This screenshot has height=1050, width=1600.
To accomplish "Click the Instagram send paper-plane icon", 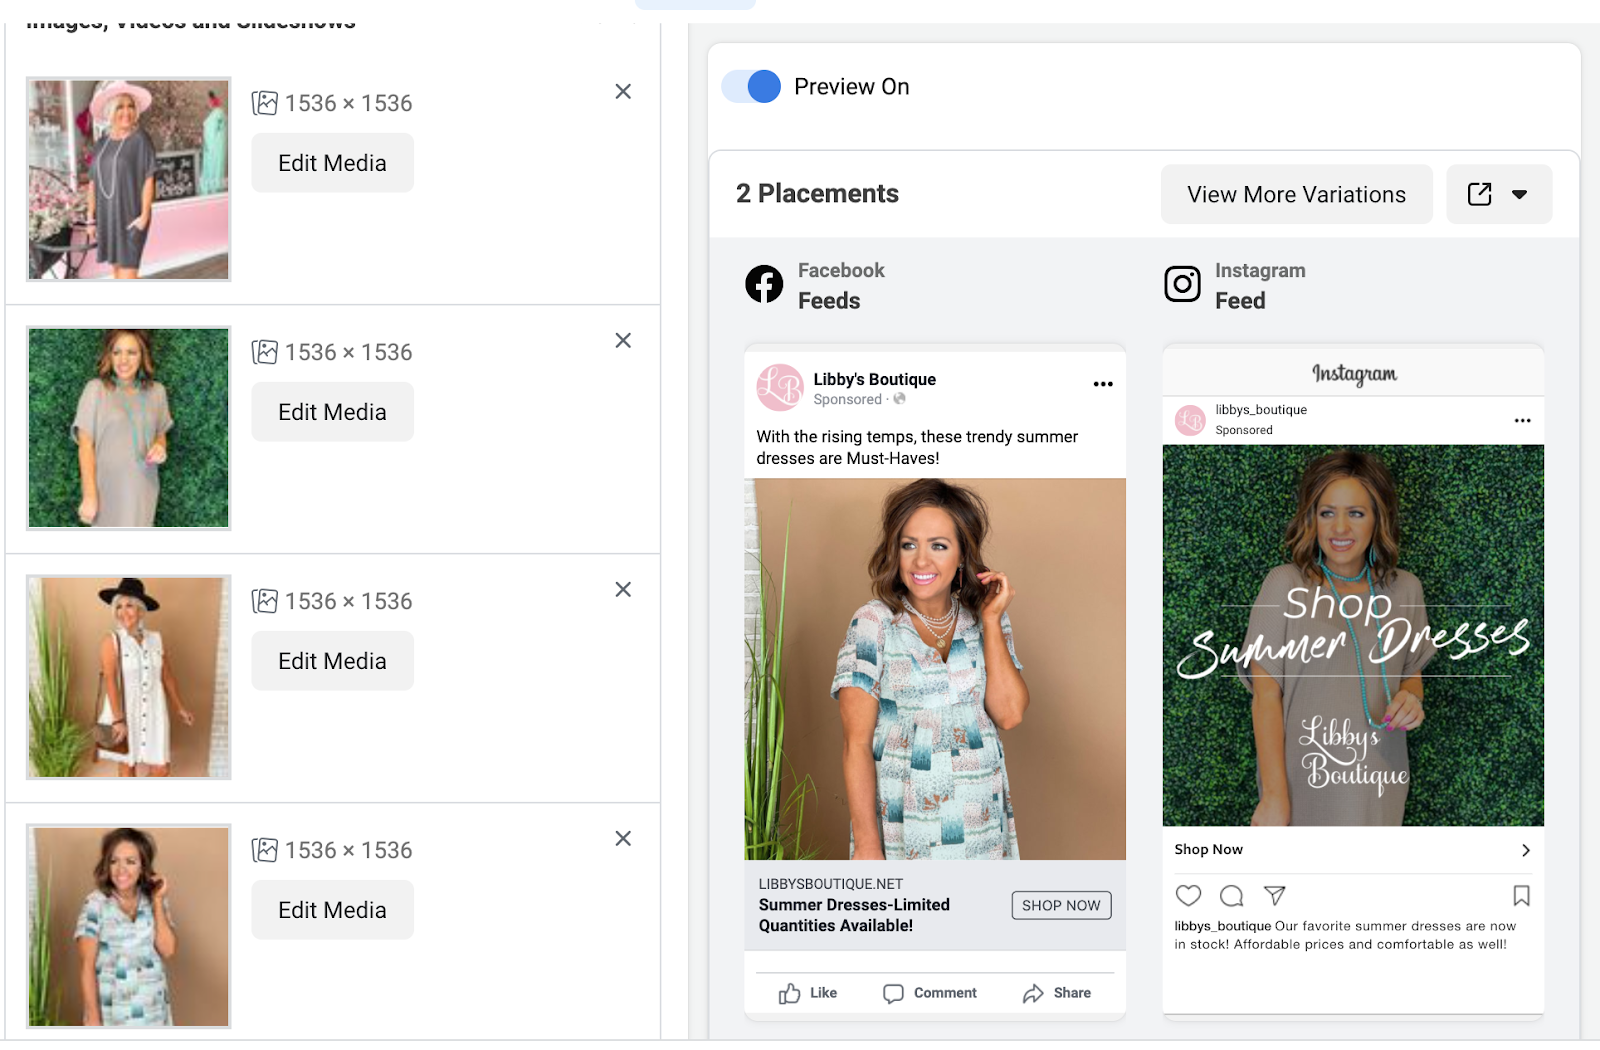I will [1274, 895].
